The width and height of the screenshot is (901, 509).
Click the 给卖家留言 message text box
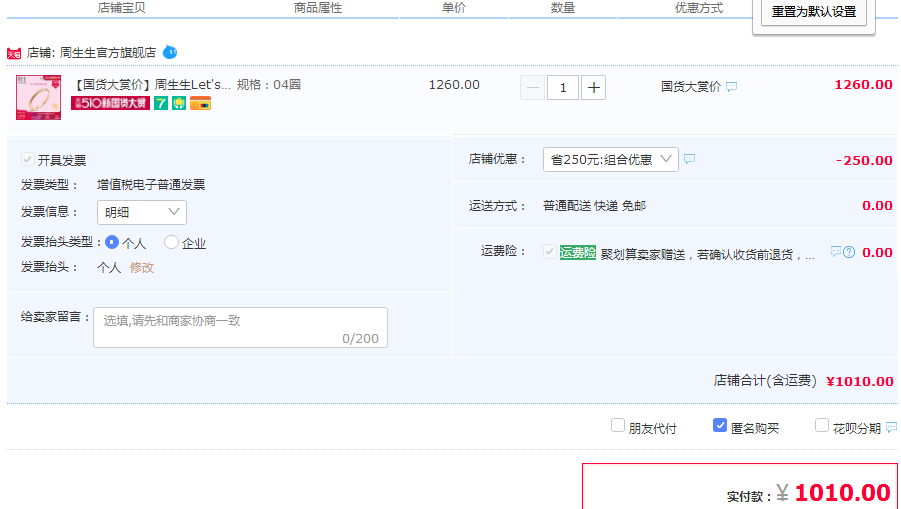click(240, 327)
